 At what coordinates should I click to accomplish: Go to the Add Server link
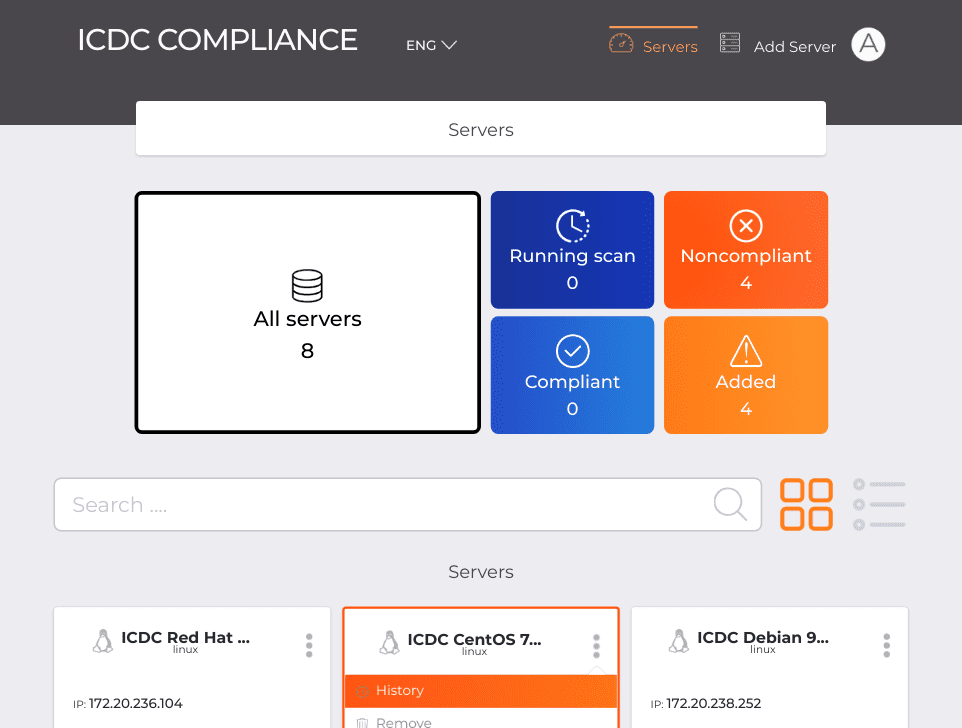coord(795,47)
